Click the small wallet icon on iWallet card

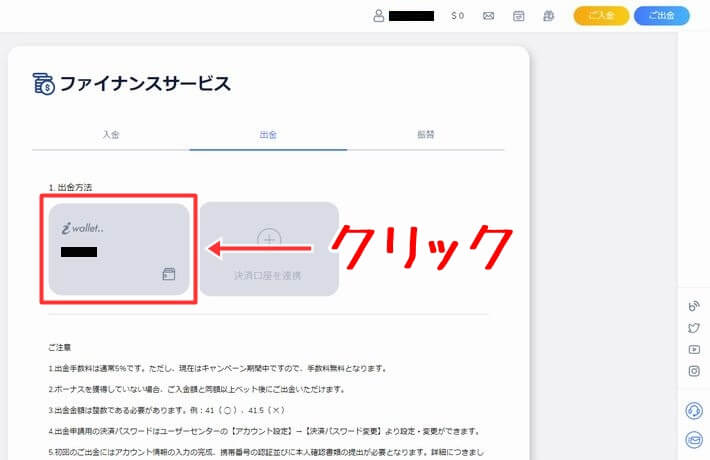click(x=168, y=274)
